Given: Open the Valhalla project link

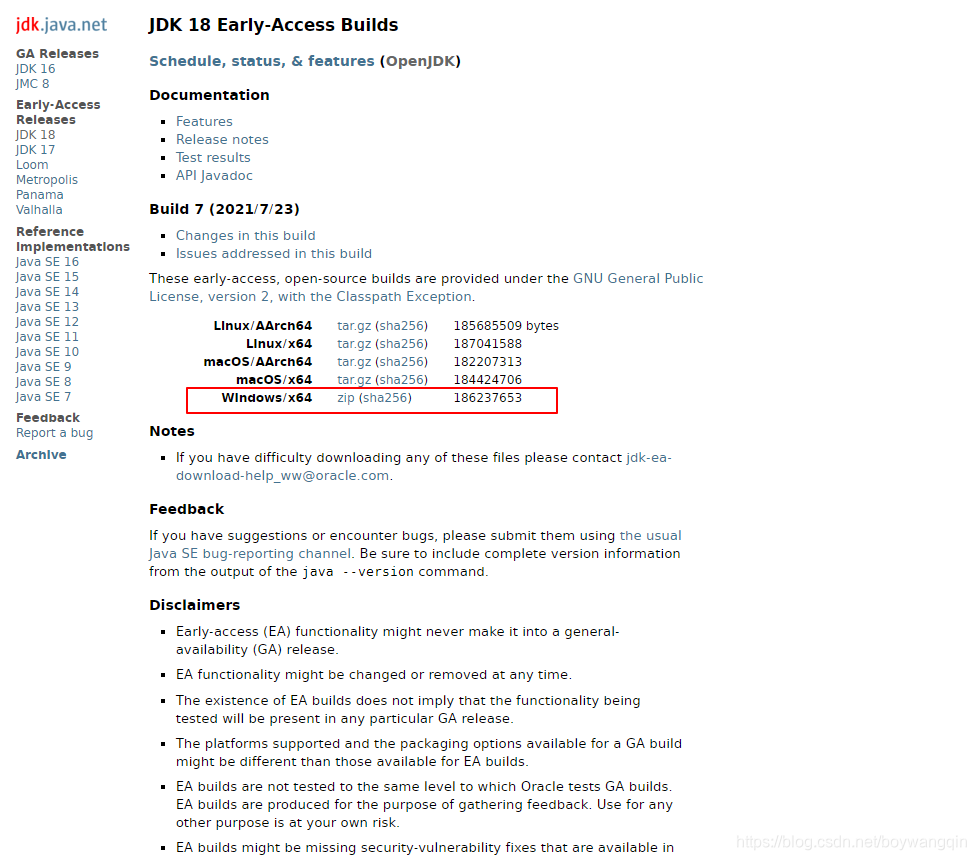Looking at the screenshot, I should 39,209.
